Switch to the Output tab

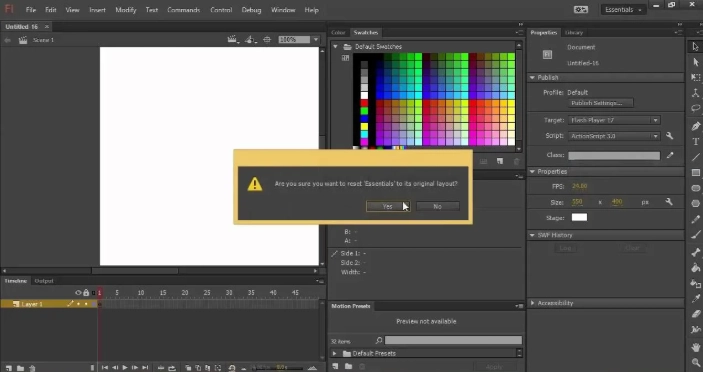coord(44,281)
